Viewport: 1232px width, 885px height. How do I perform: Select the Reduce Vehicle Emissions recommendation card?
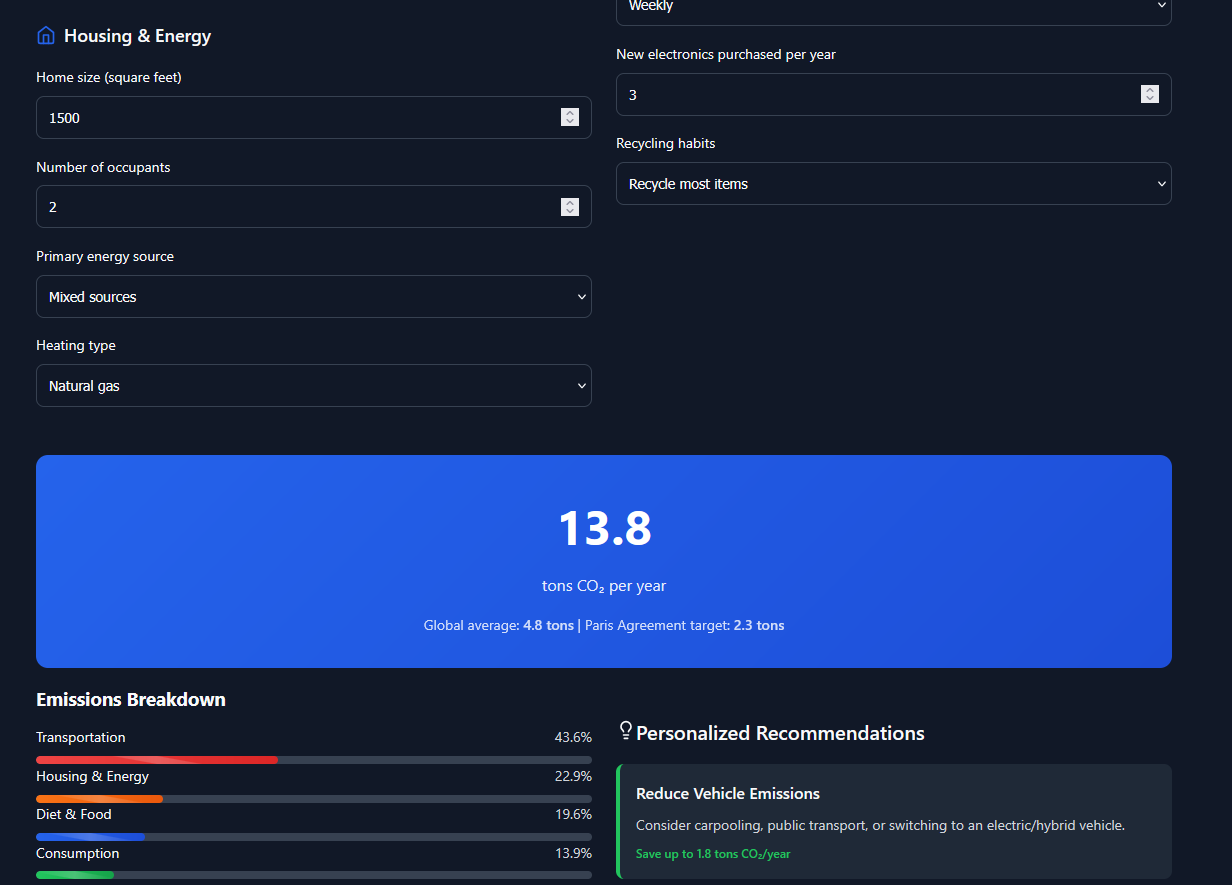pos(893,822)
